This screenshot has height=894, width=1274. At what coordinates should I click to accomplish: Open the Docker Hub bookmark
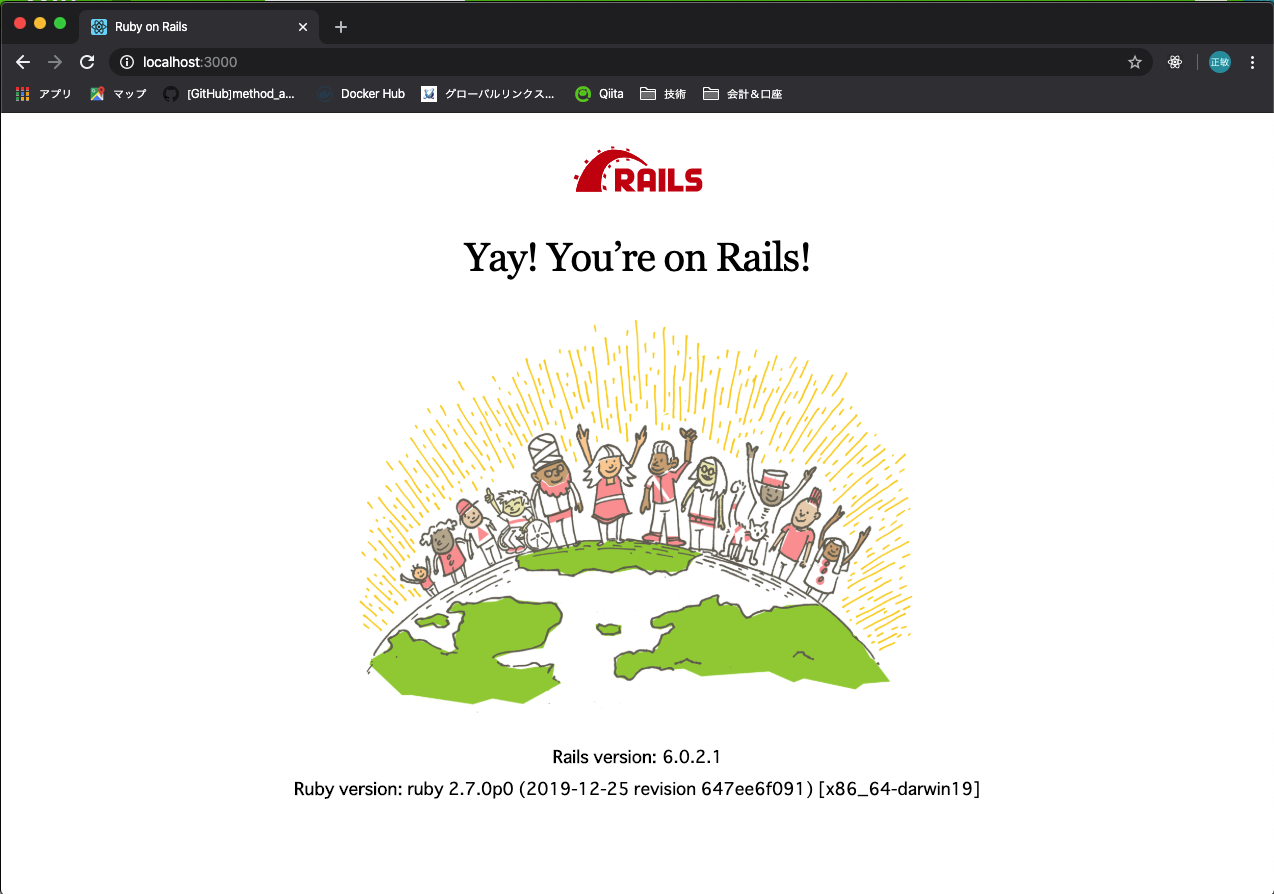[x=361, y=94]
